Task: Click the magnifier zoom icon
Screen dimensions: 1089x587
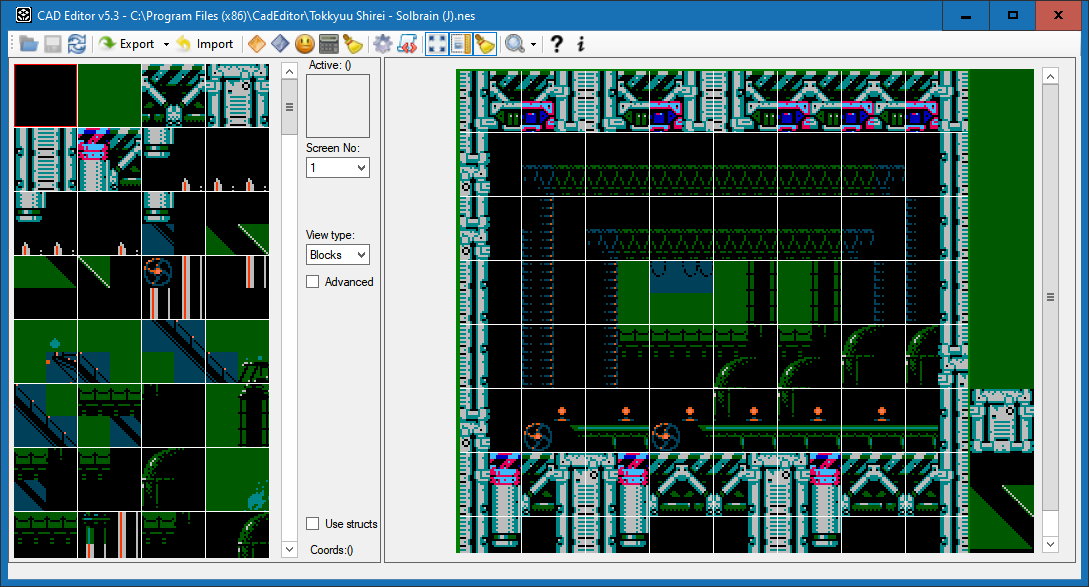Action: click(x=515, y=44)
